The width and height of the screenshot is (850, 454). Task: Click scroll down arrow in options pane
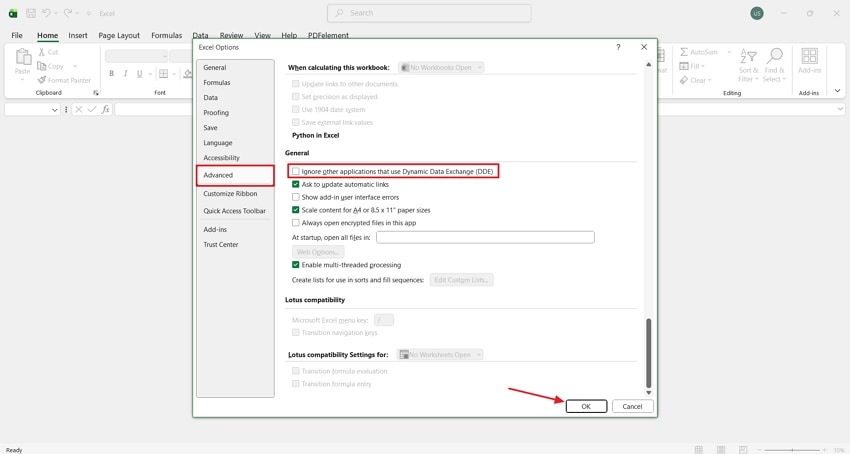(648, 393)
